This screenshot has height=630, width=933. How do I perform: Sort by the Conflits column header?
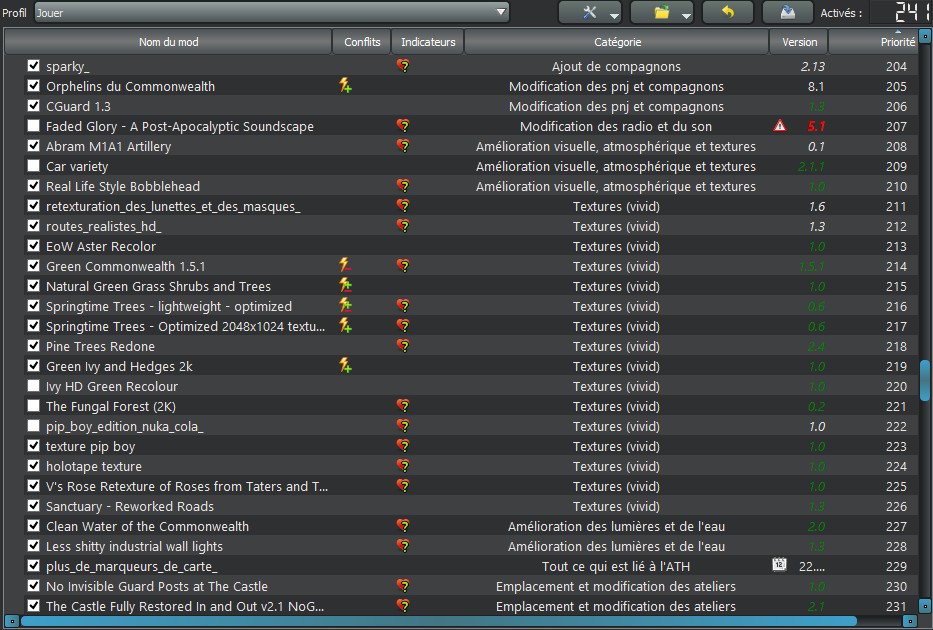362,42
